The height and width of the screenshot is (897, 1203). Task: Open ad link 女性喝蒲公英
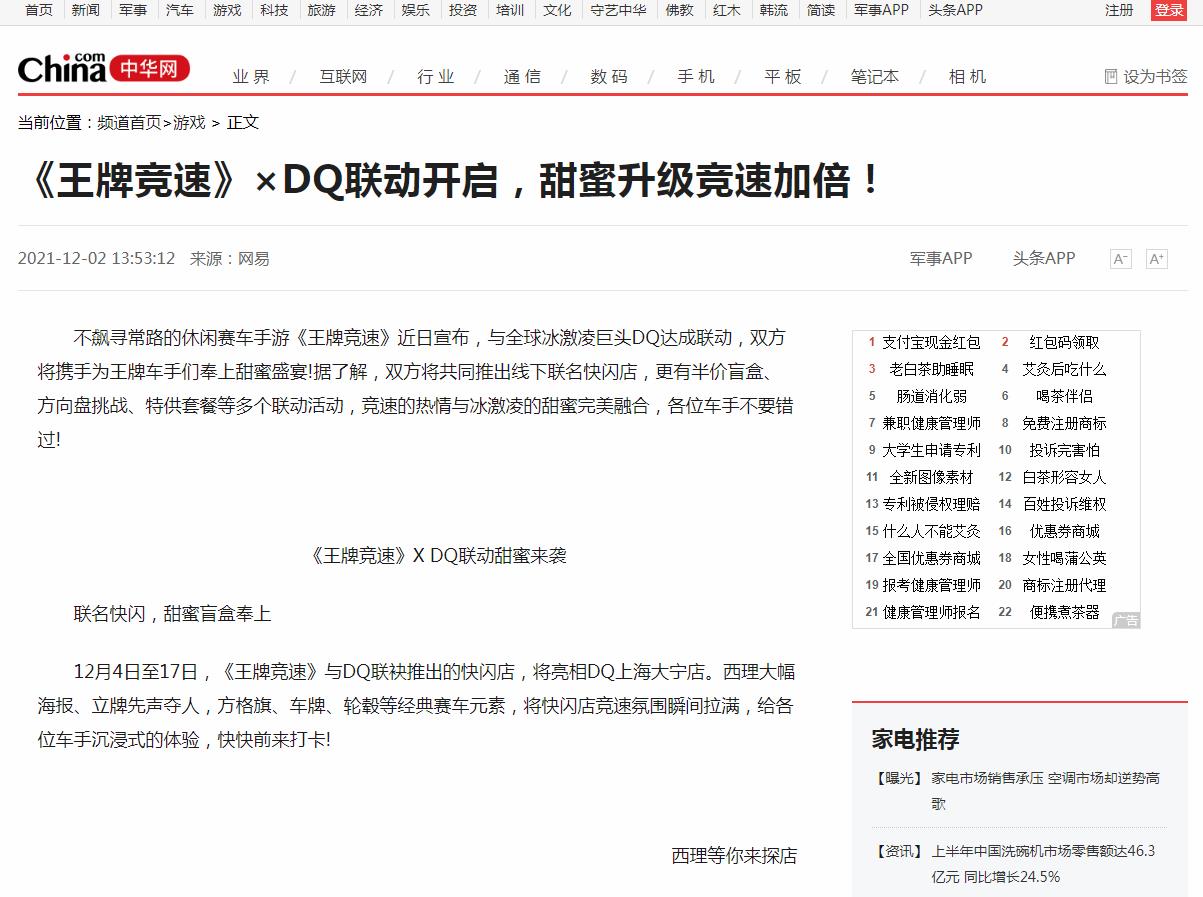coord(1064,558)
